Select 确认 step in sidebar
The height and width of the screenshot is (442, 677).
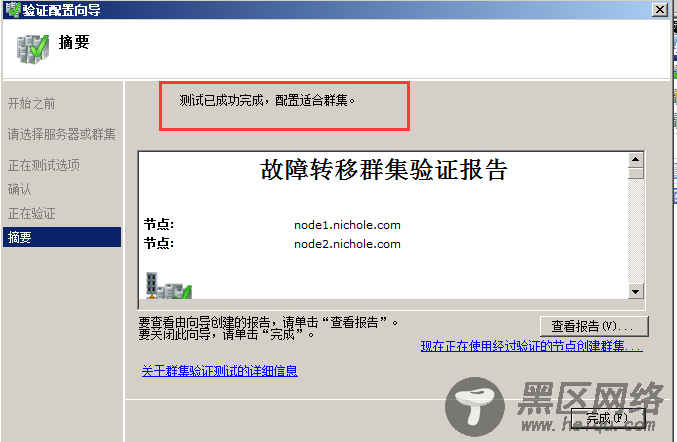(x=19, y=189)
